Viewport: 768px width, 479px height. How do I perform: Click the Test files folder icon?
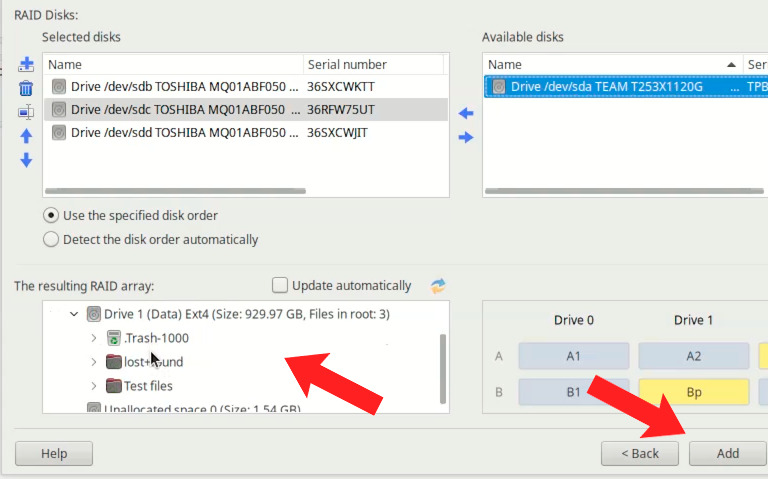tap(114, 386)
